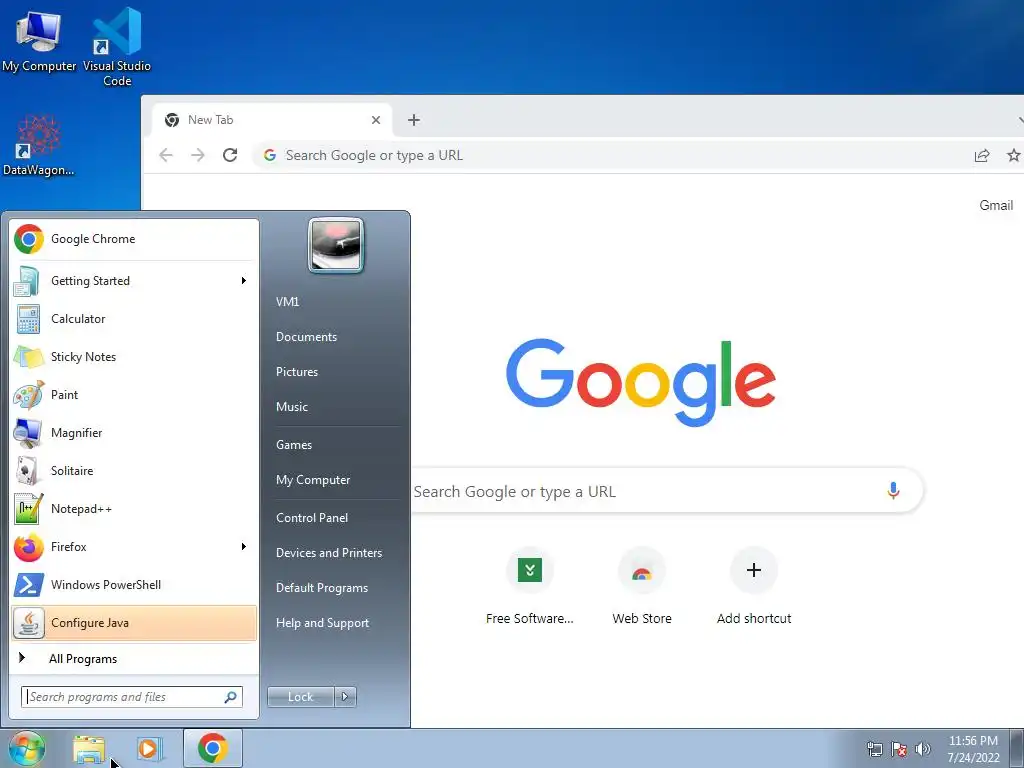The image size is (1024, 768).
Task: Open Default Programs
Action: click(x=322, y=588)
